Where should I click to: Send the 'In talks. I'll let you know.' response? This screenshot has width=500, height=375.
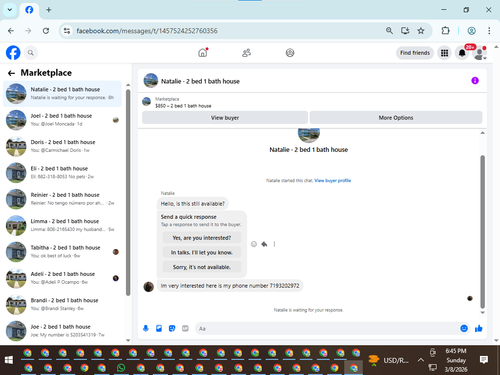(202, 253)
